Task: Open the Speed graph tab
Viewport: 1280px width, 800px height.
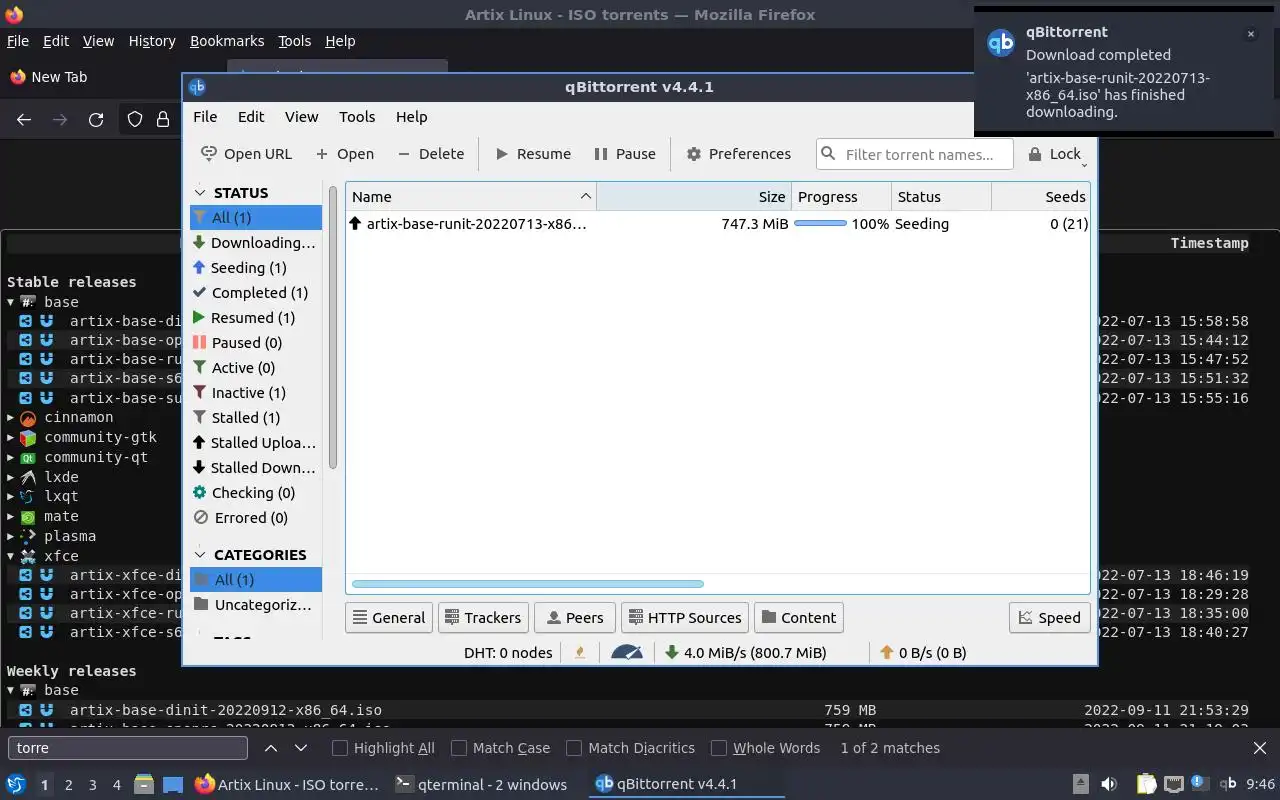Action: pyautogui.click(x=1049, y=618)
